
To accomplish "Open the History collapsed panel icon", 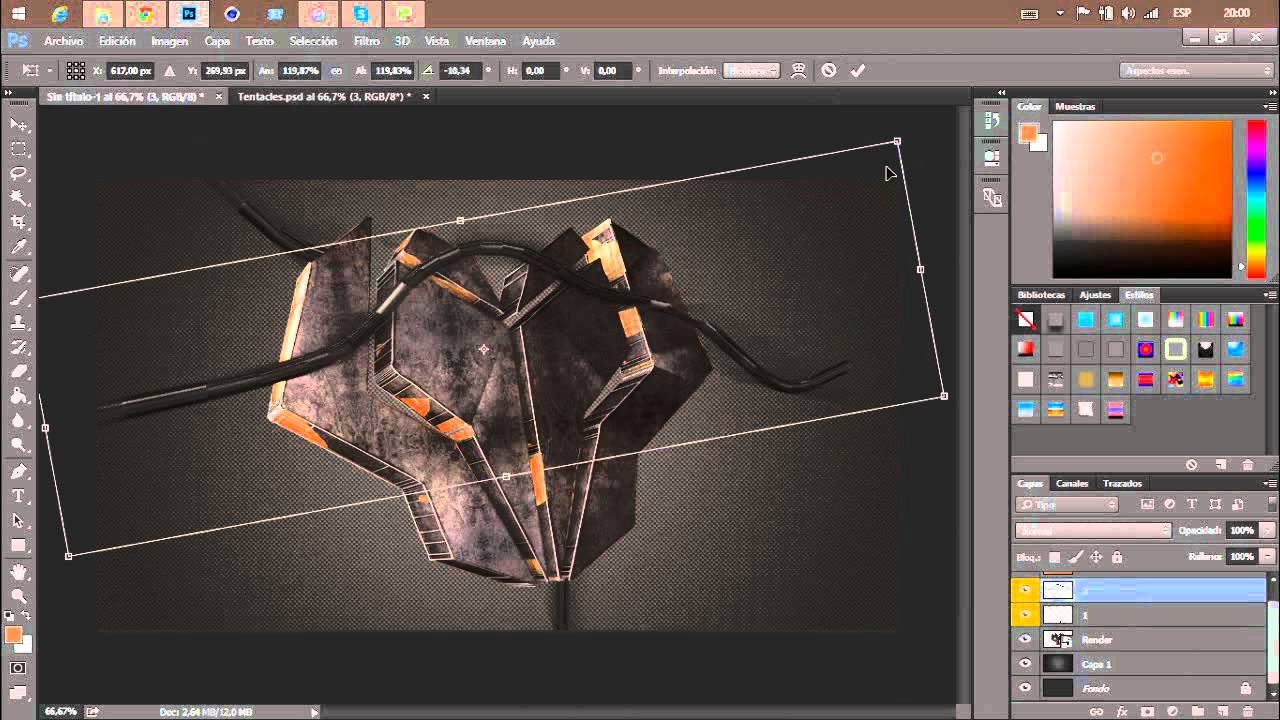I will [992, 121].
